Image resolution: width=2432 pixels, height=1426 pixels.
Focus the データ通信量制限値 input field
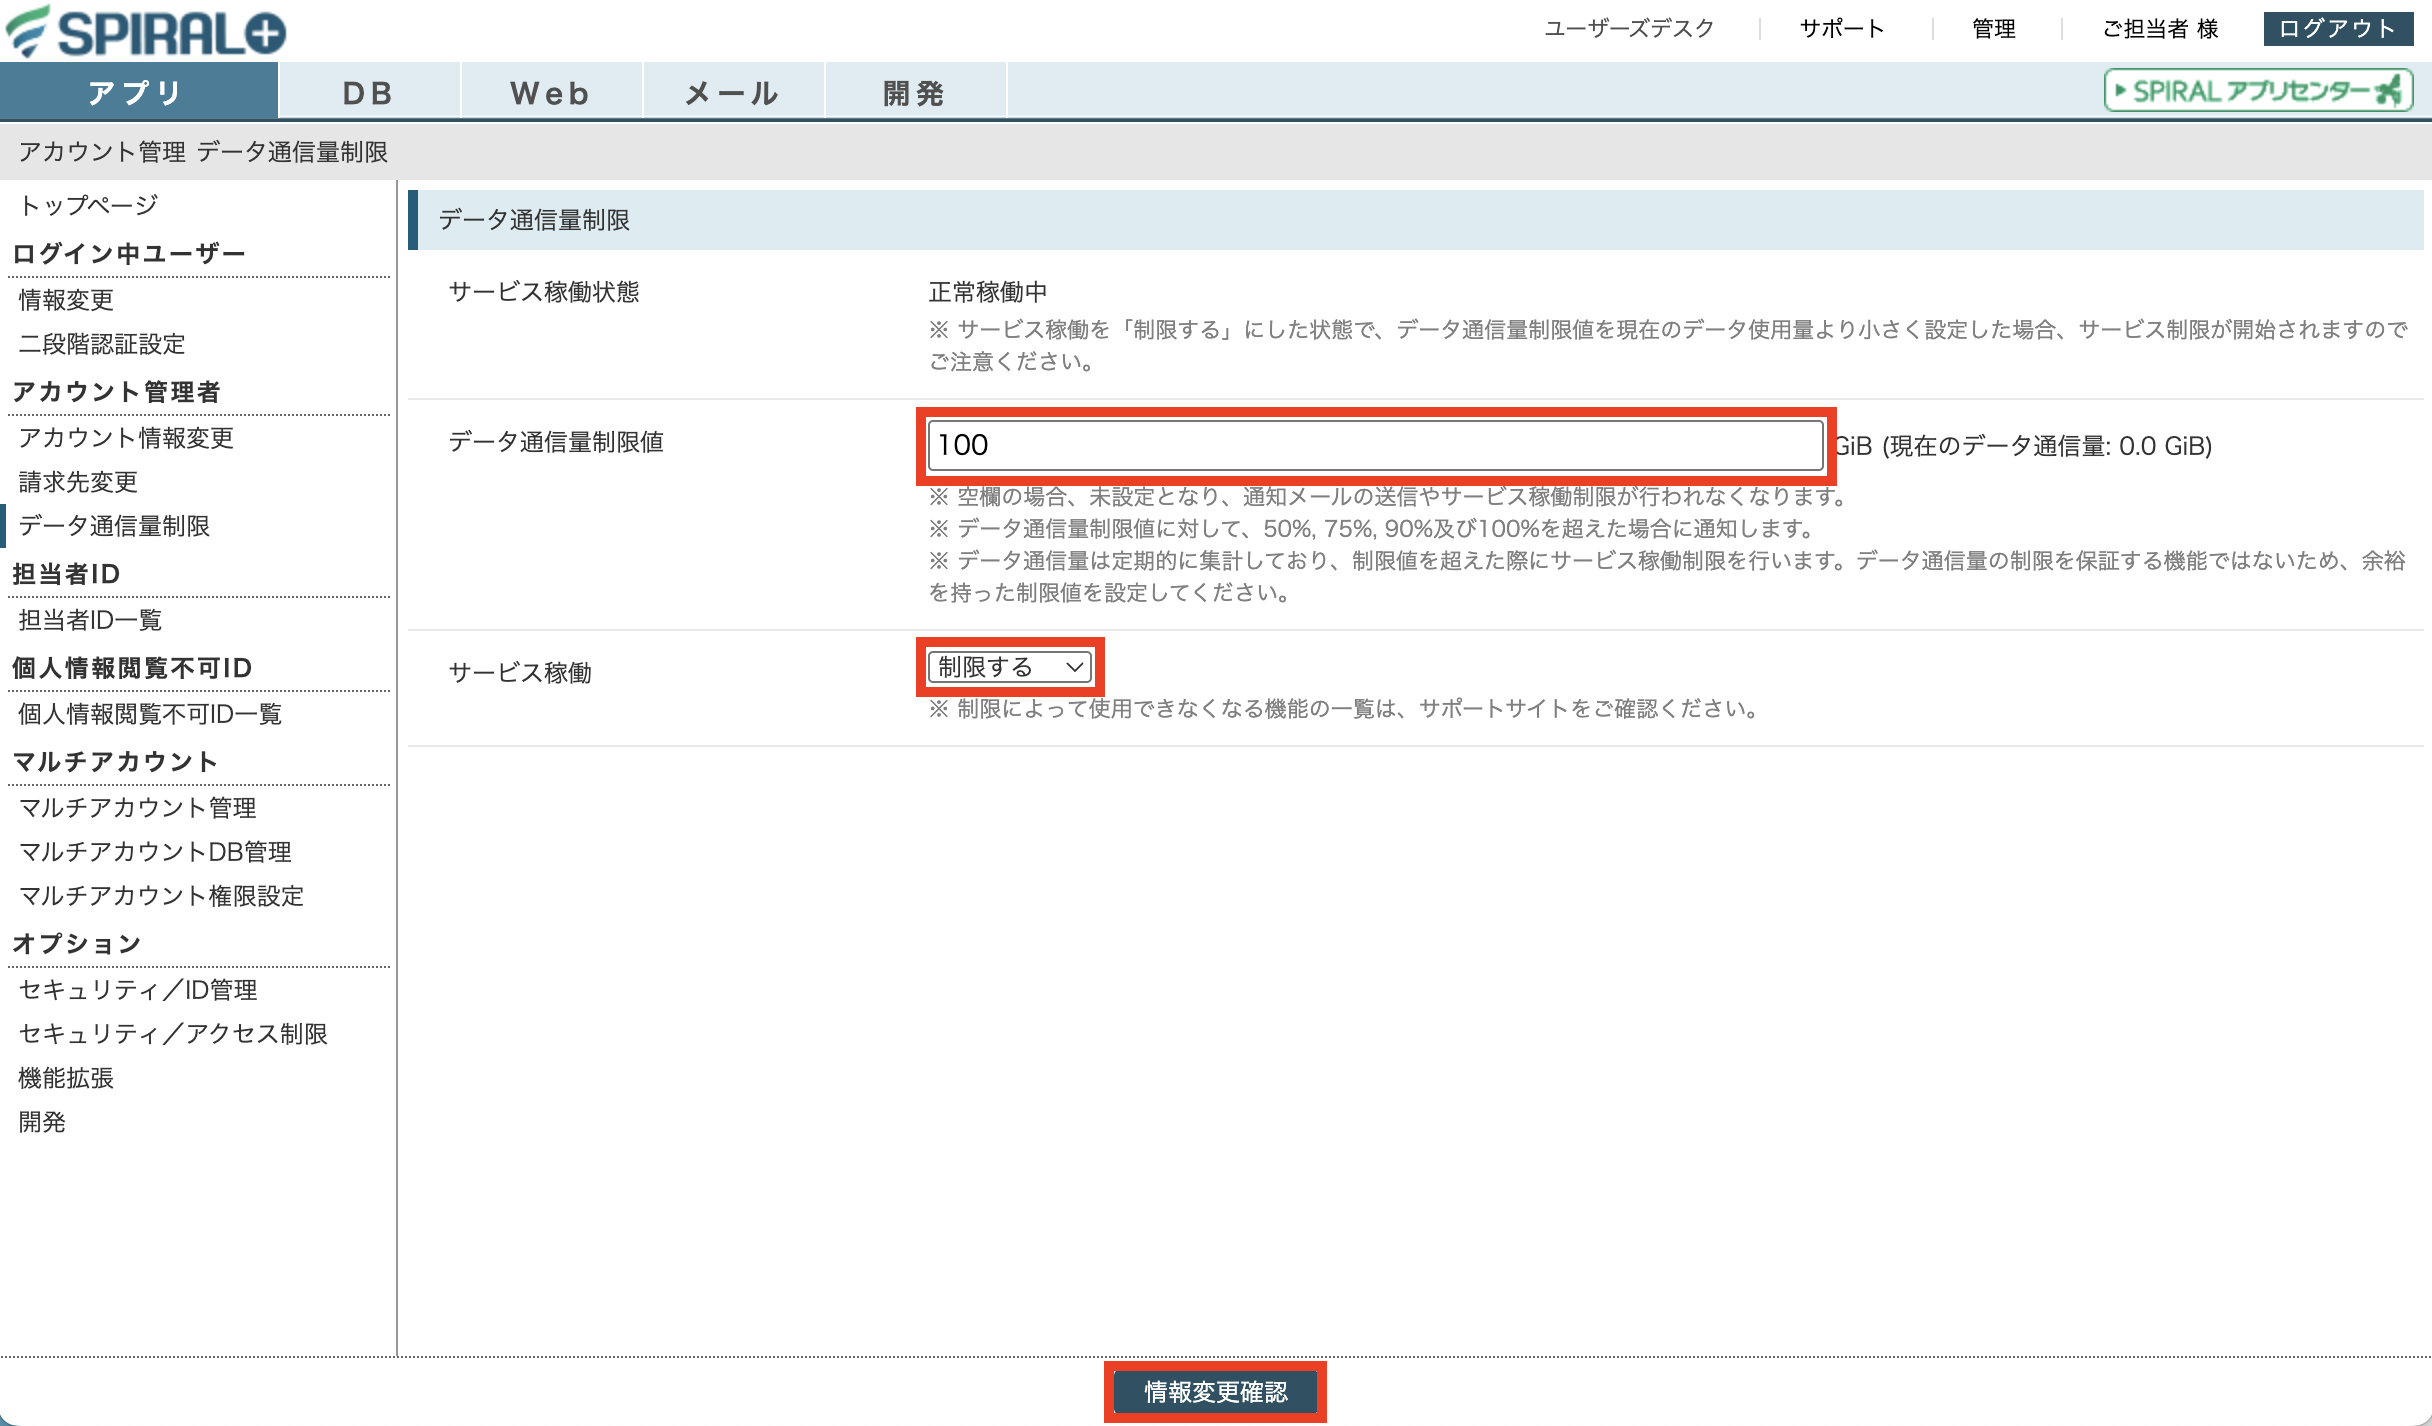point(1376,445)
